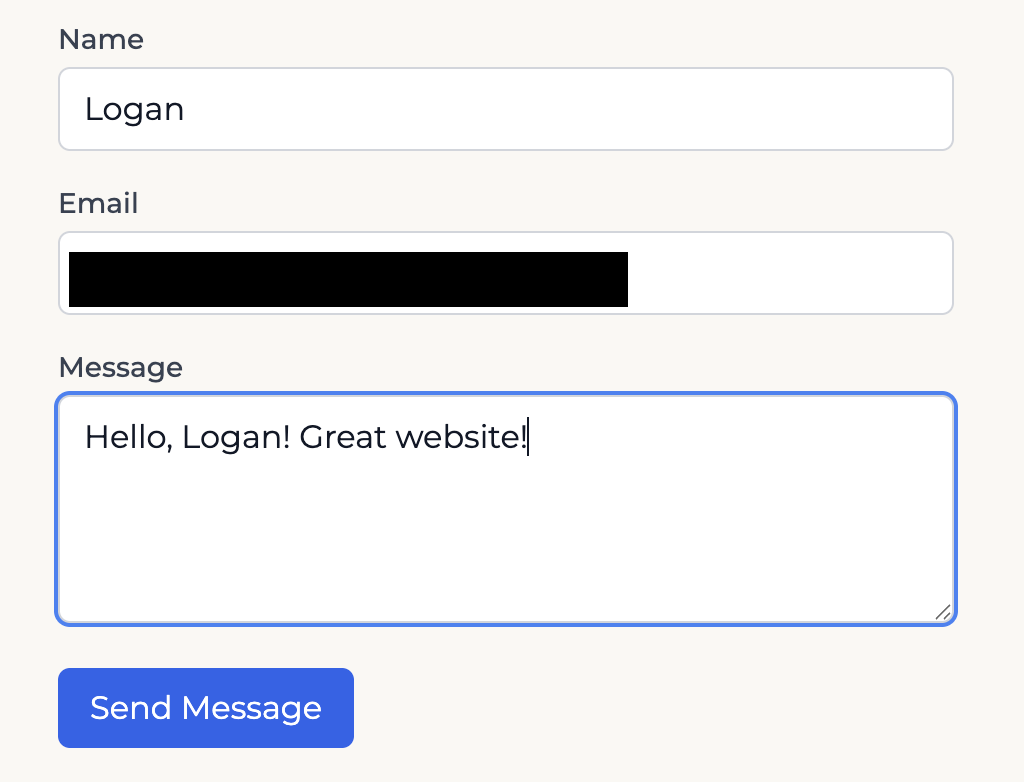Click the word "Send" on the blue button

tap(131, 708)
